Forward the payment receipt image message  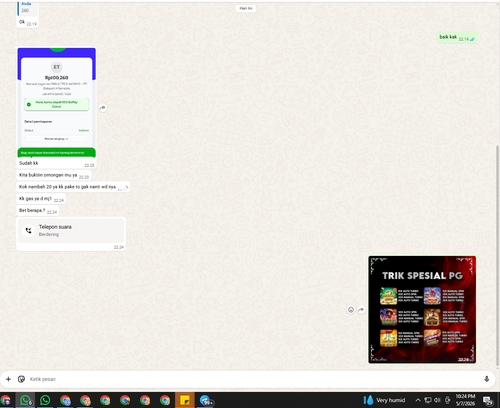click(103, 108)
